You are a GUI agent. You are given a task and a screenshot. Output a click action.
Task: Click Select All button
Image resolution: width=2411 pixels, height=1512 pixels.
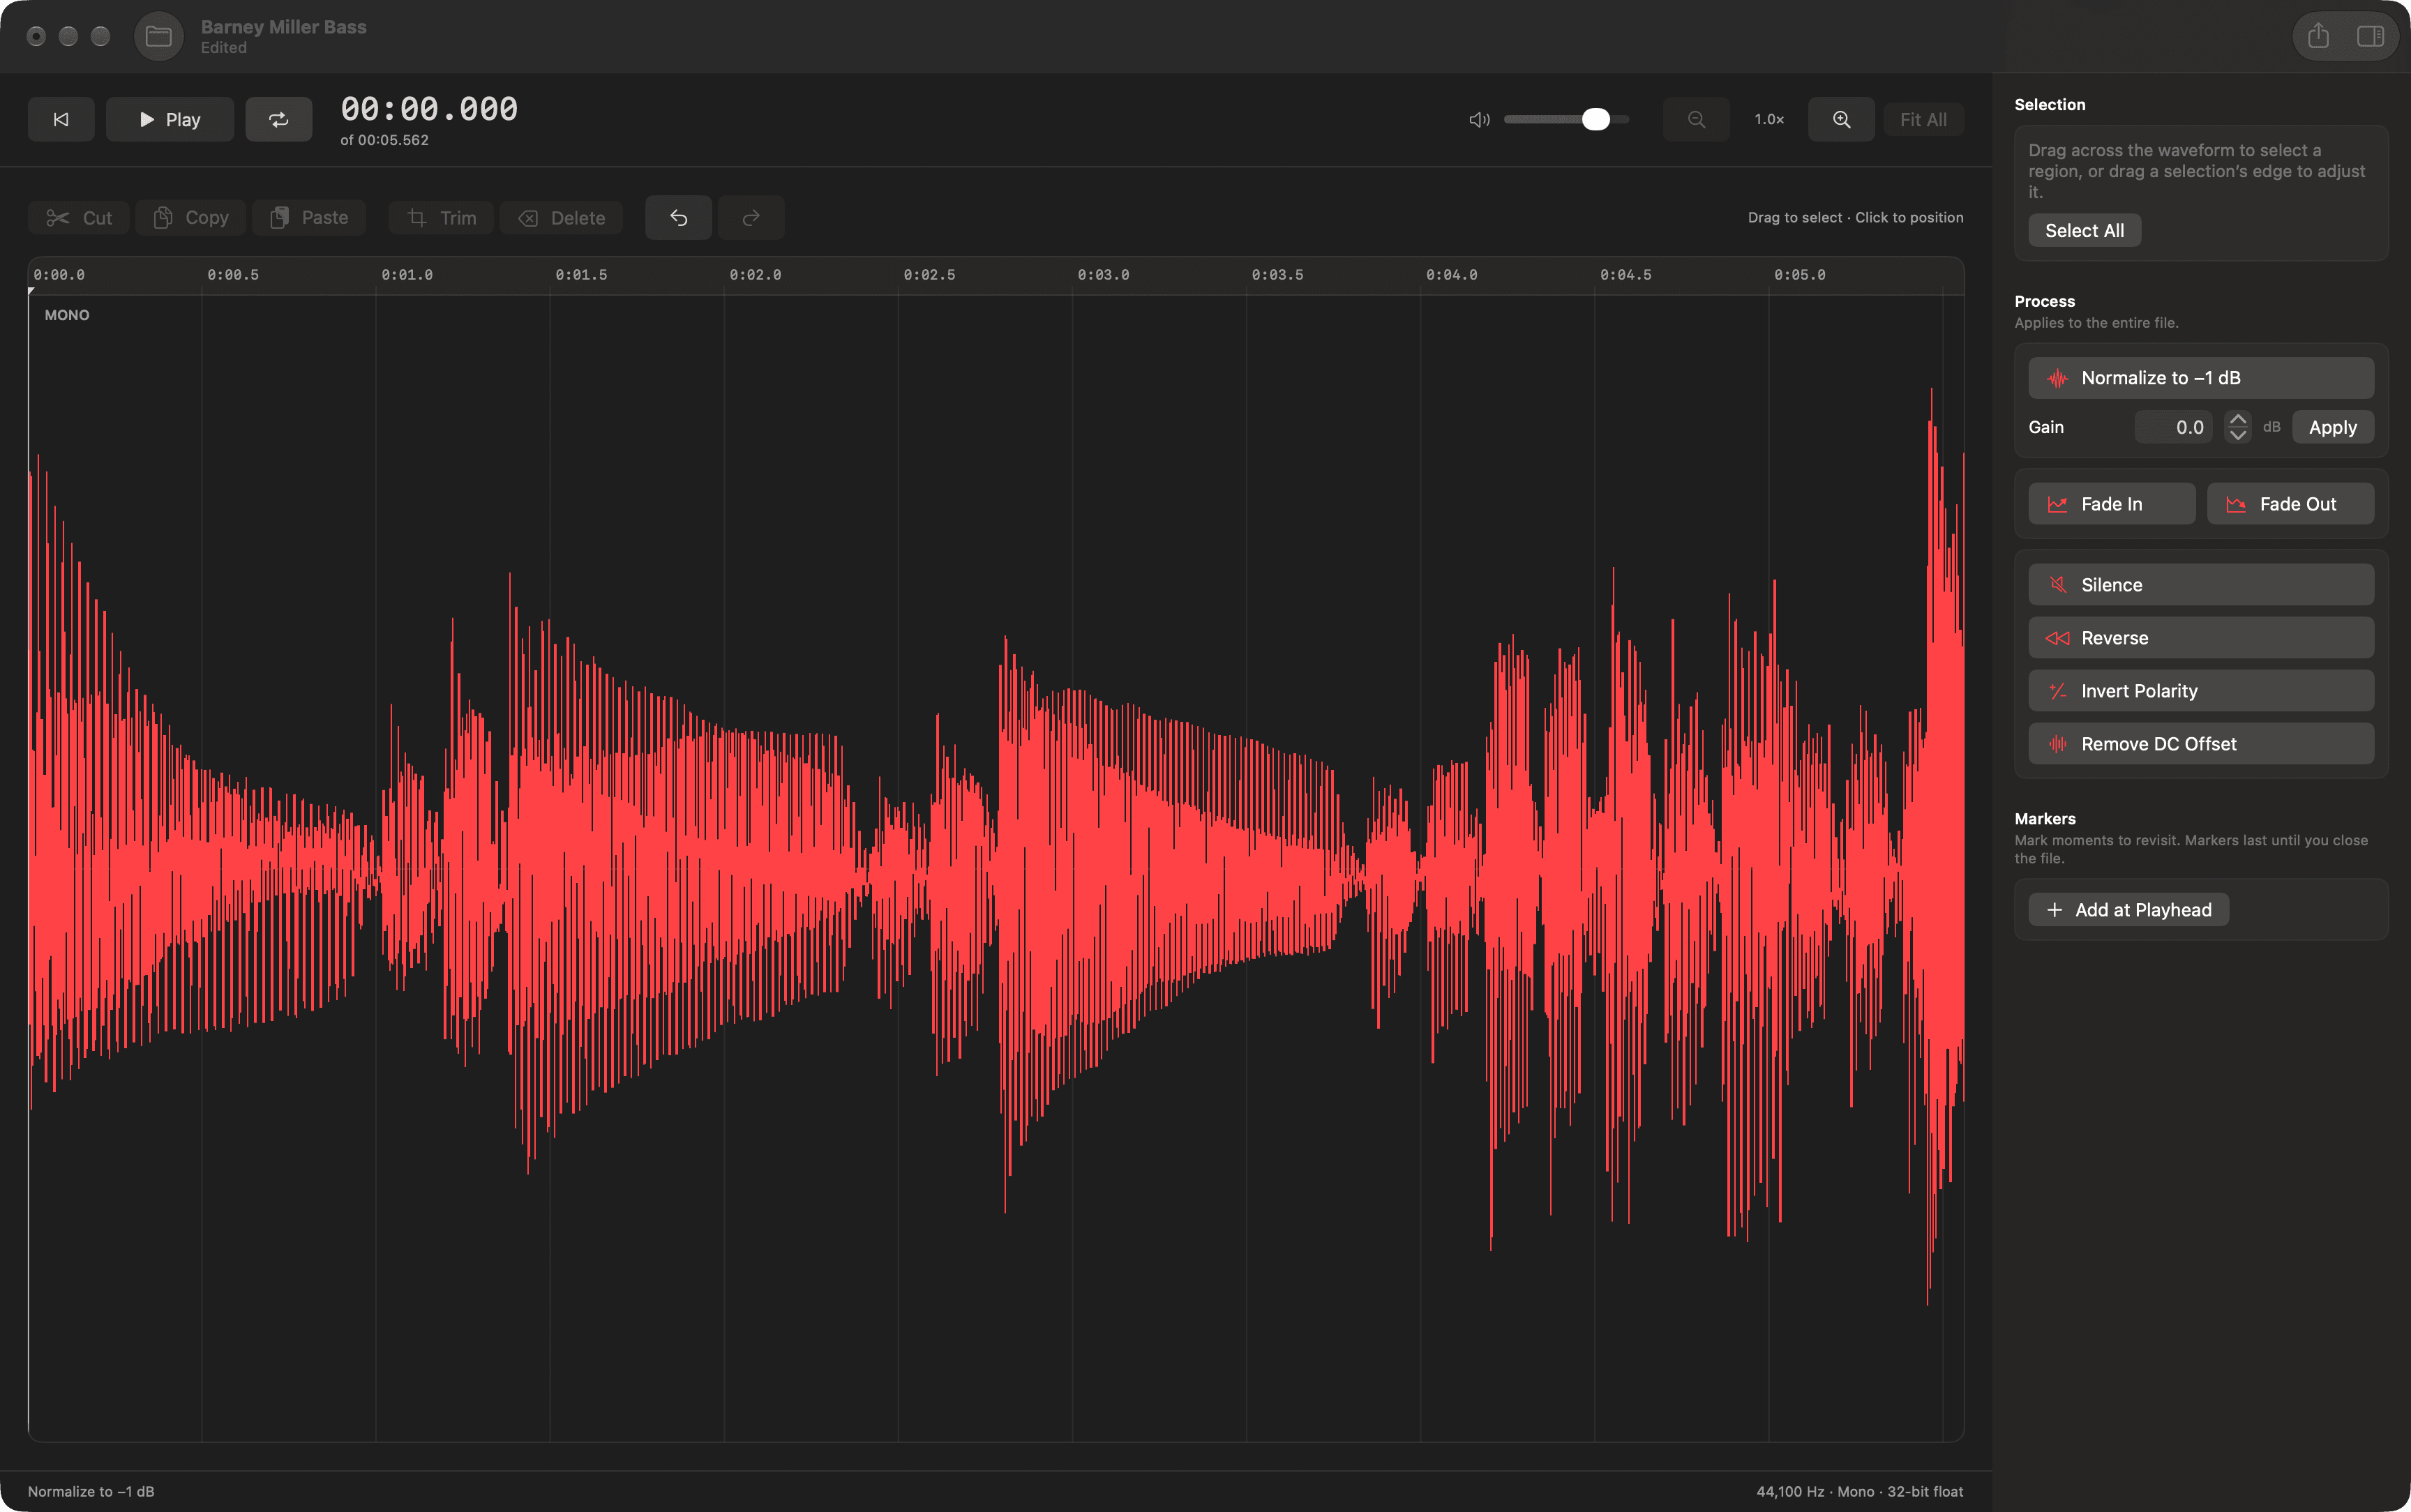click(2084, 231)
